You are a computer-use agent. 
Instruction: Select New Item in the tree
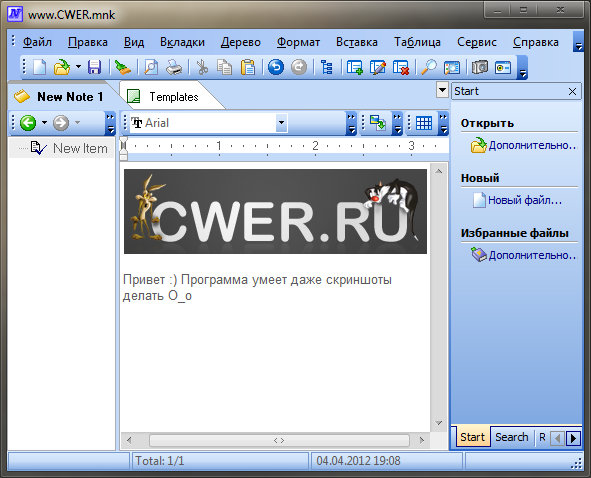point(80,149)
